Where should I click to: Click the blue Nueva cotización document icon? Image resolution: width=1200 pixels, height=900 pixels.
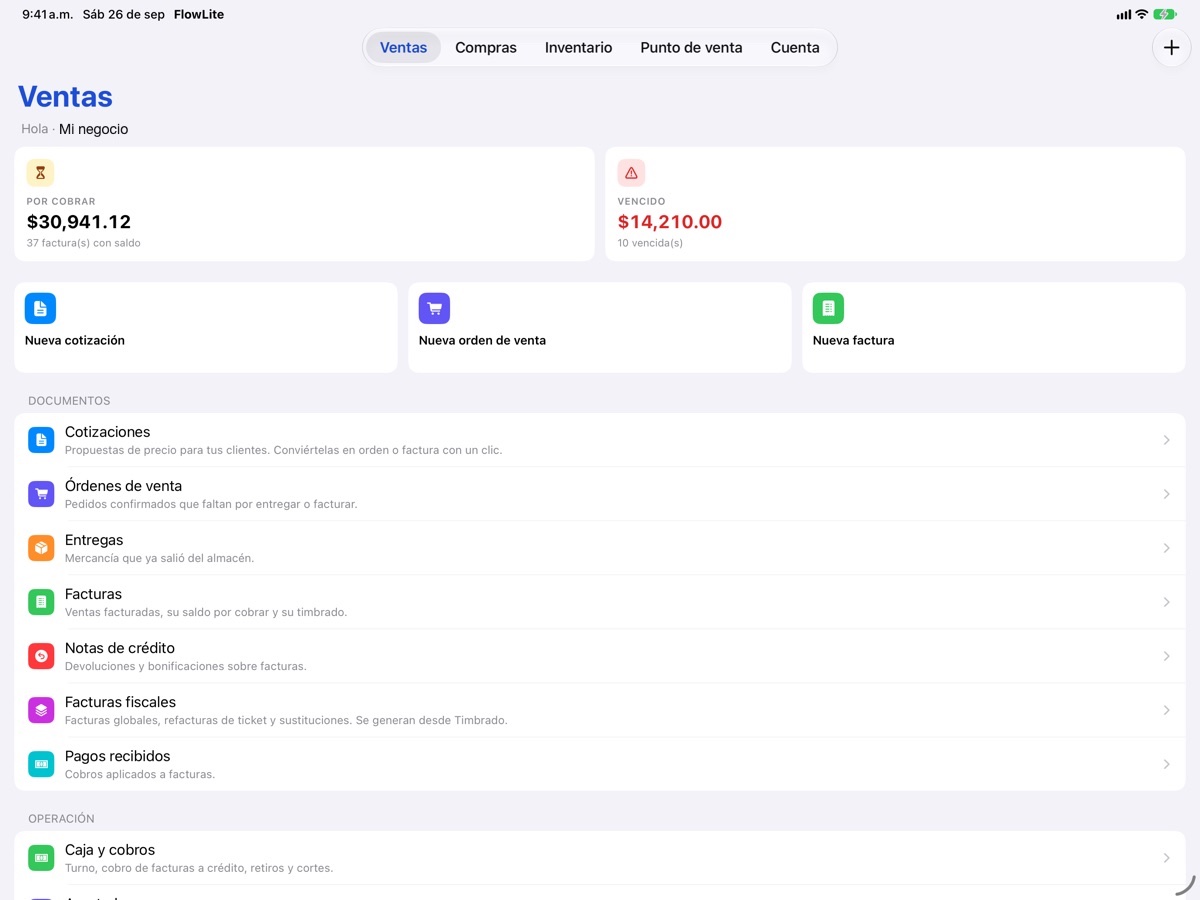point(40,308)
